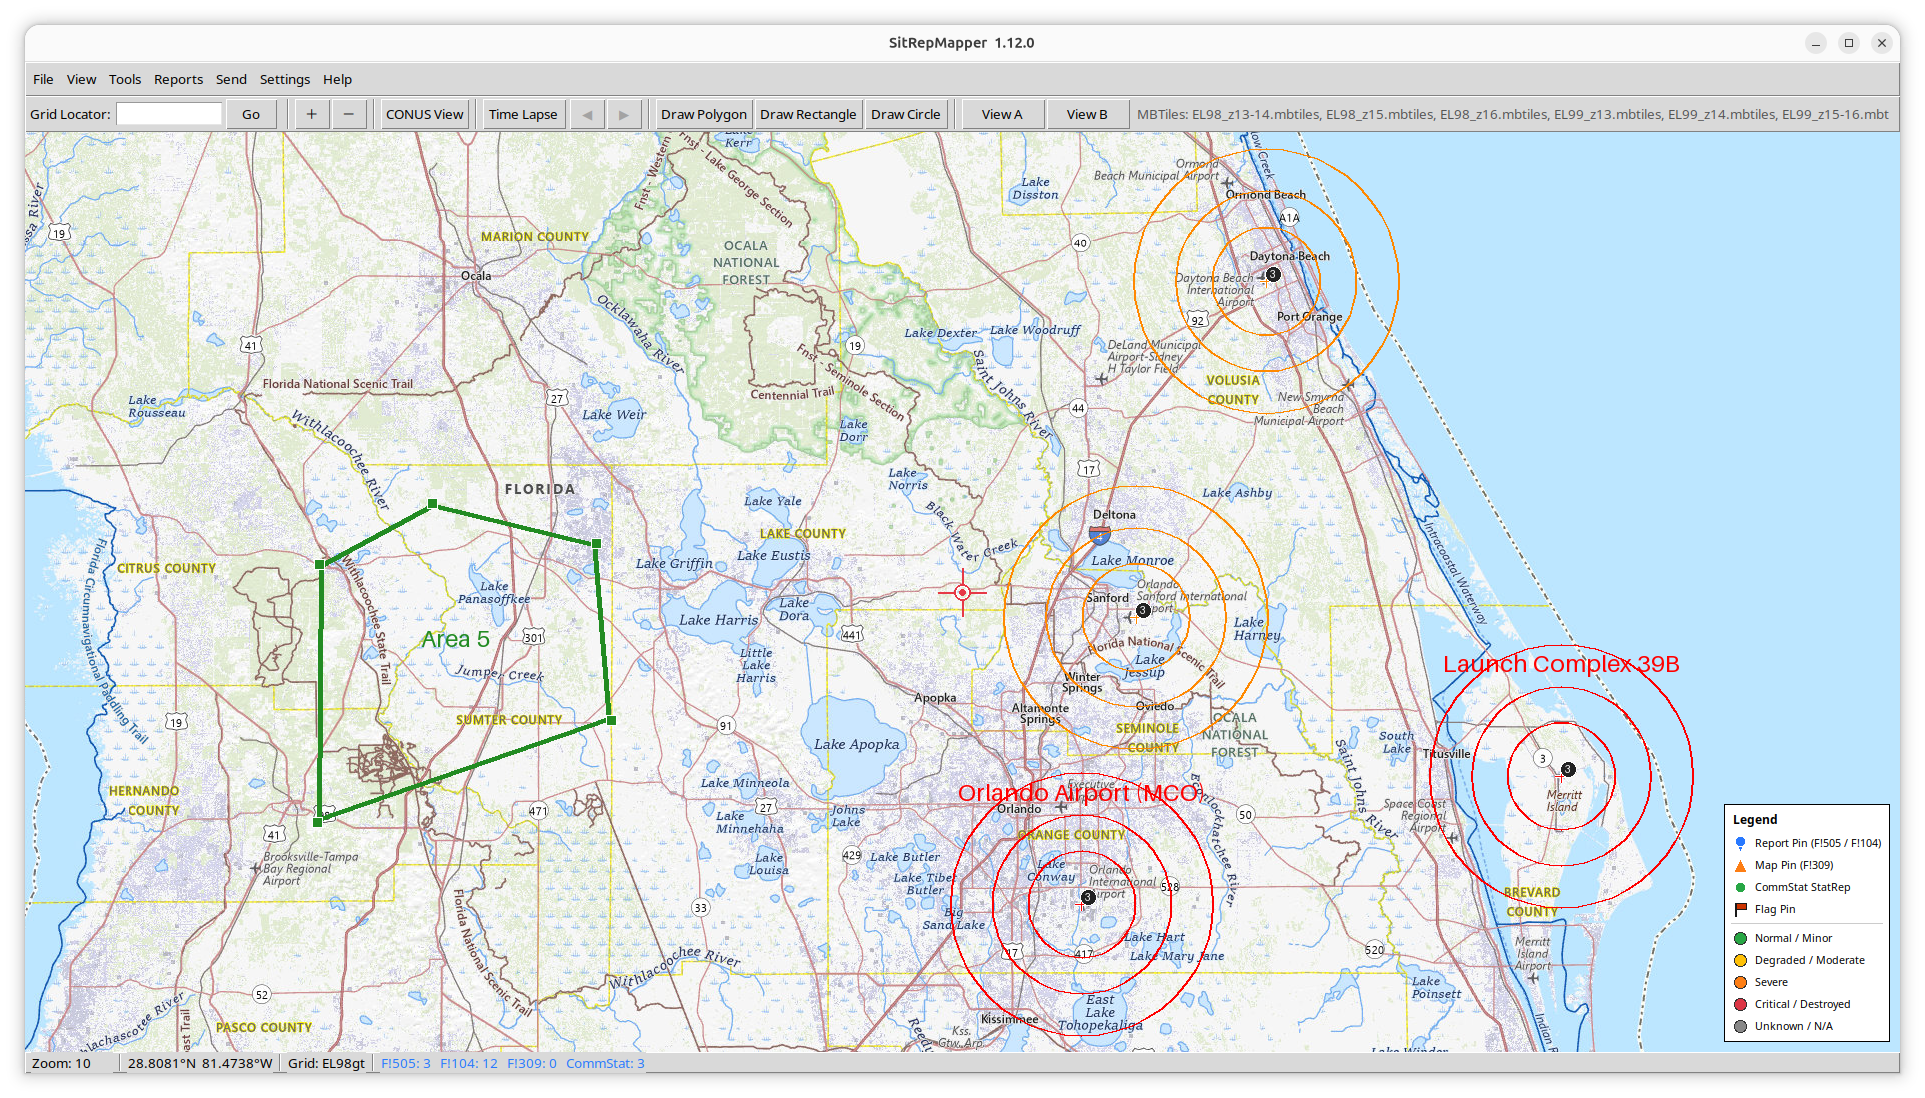This screenshot has height=1098, width=1925.
Task: Click the yellow Degraded / Moderate swatch
Action: click(1740, 960)
